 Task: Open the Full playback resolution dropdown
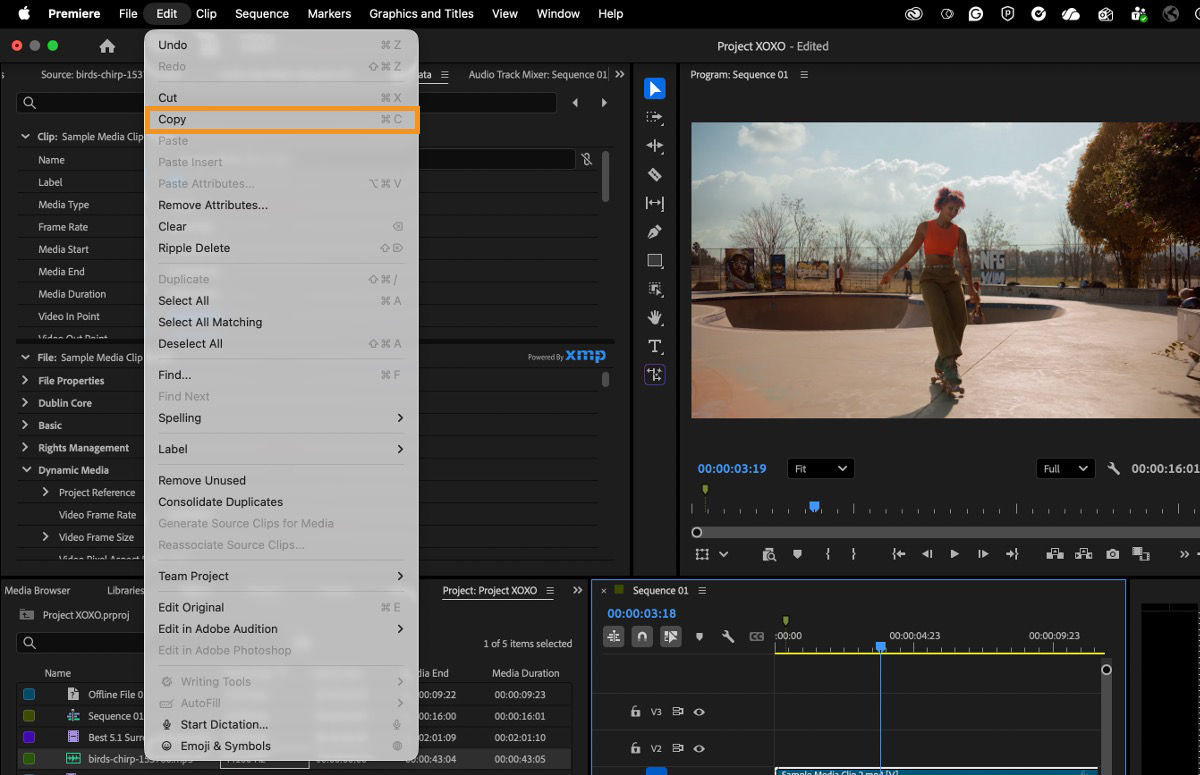coord(1064,468)
